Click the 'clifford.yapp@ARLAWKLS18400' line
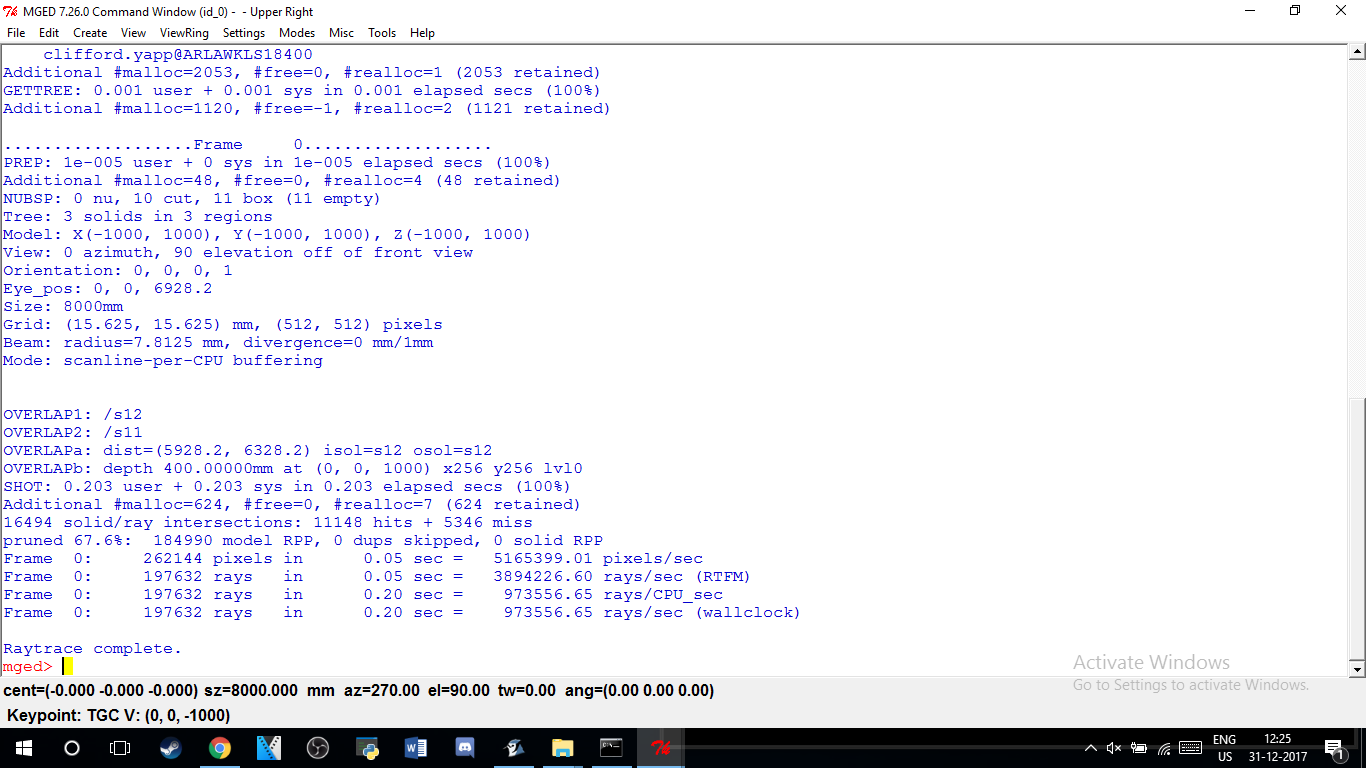Image resolution: width=1366 pixels, height=768 pixels. click(x=178, y=54)
